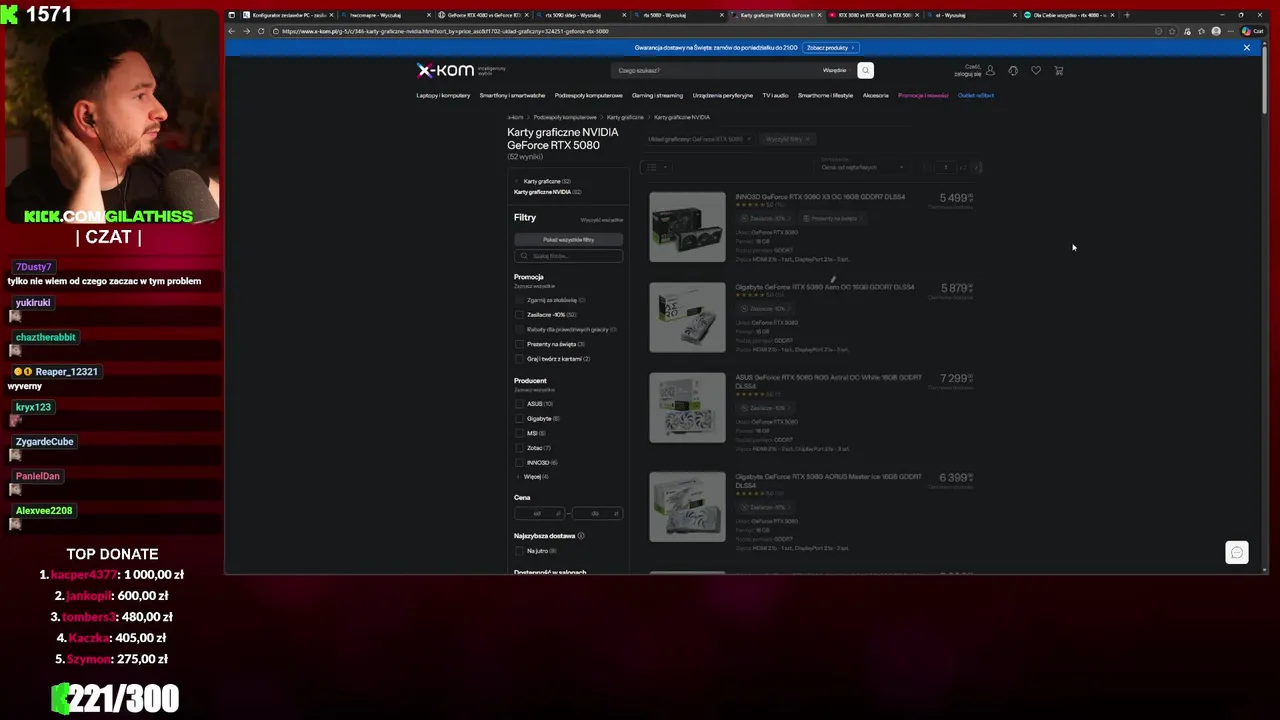Reload the page with refresh icon

[x=261, y=31]
